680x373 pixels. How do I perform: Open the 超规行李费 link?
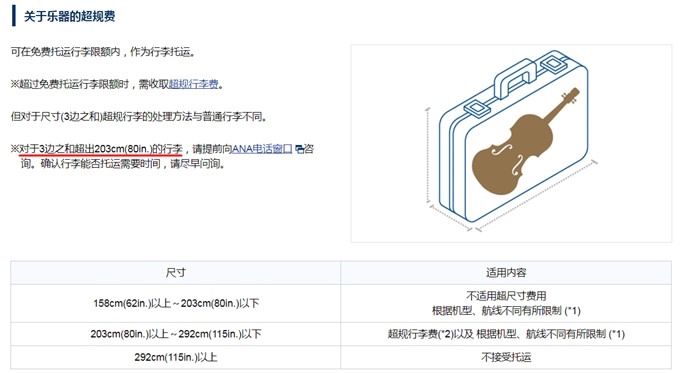pyautogui.click(x=193, y=84)
